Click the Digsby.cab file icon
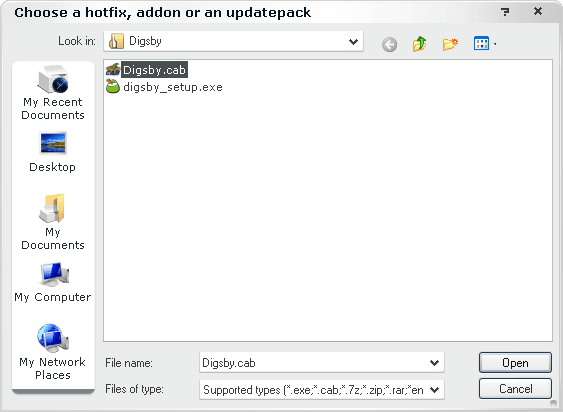 [113, 69]
